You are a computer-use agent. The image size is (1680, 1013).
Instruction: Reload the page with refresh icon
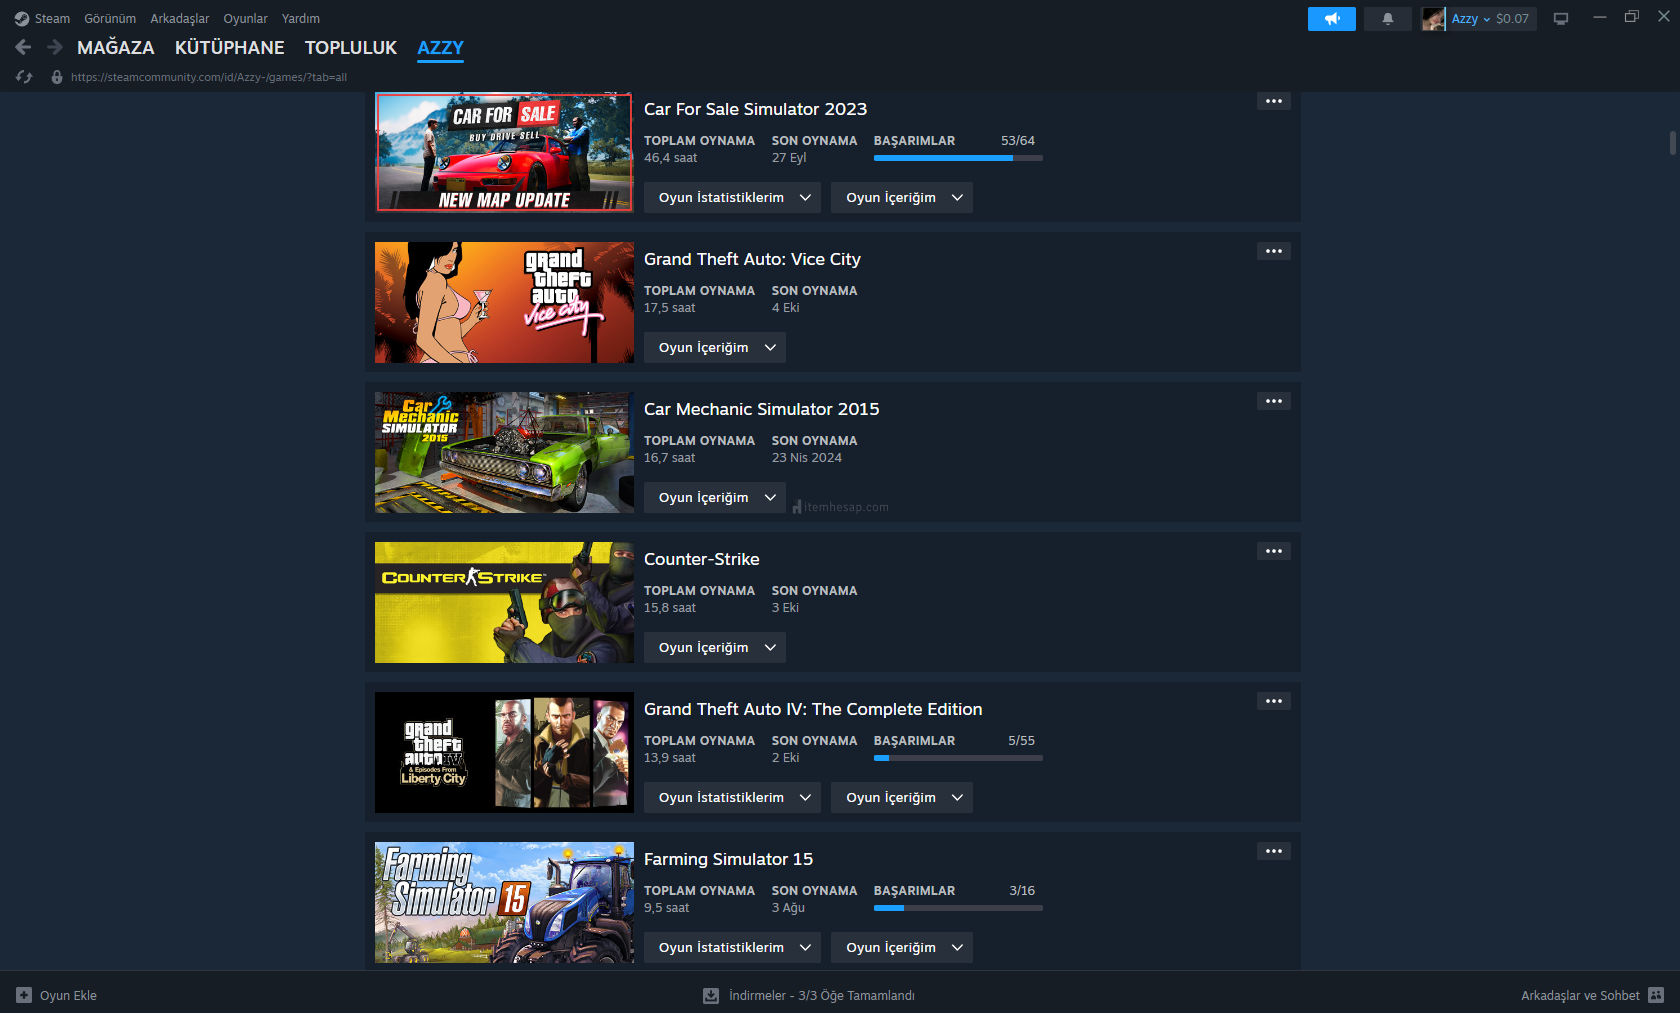[x=24, y=77]
